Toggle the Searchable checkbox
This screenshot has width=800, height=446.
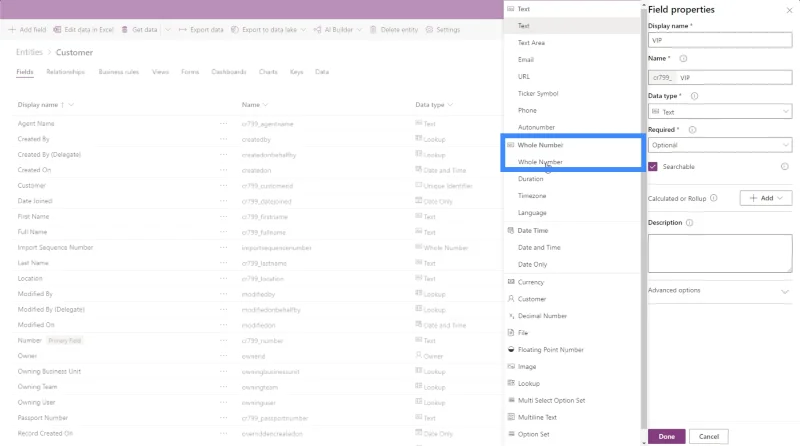point(653,166)
